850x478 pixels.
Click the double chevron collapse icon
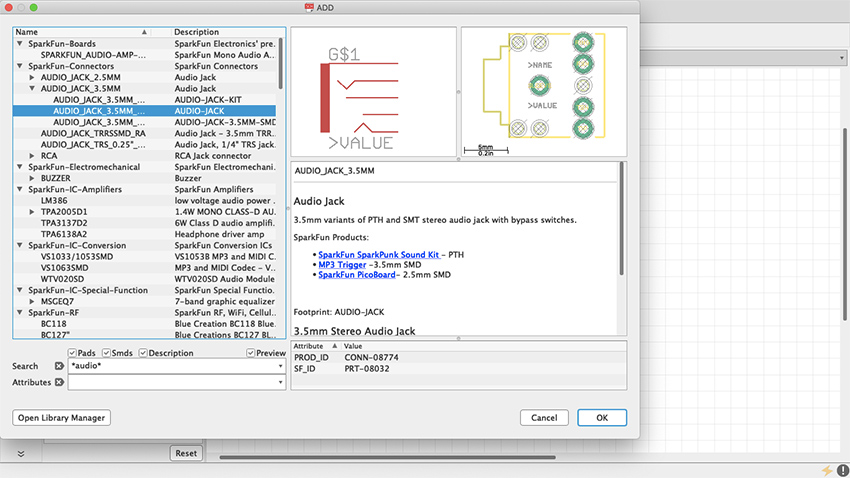coord(21,454)
